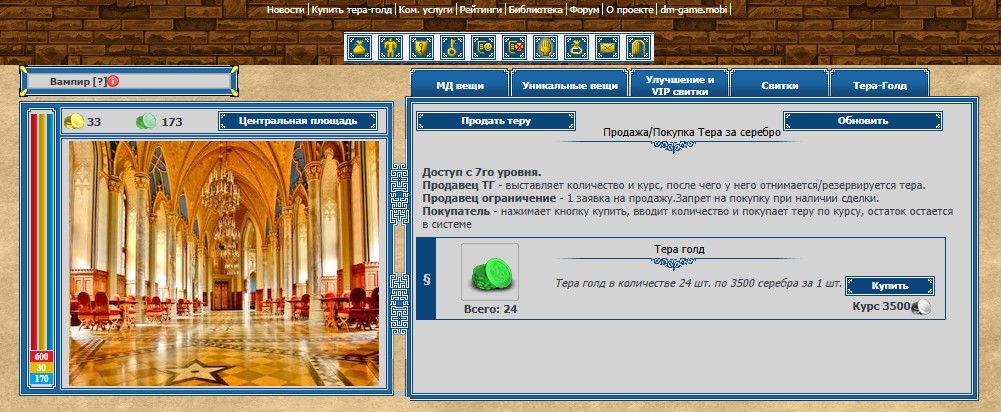Click the silver coin icon near Курс 3500
This screenshot has width=1001, height=412.
921,307
